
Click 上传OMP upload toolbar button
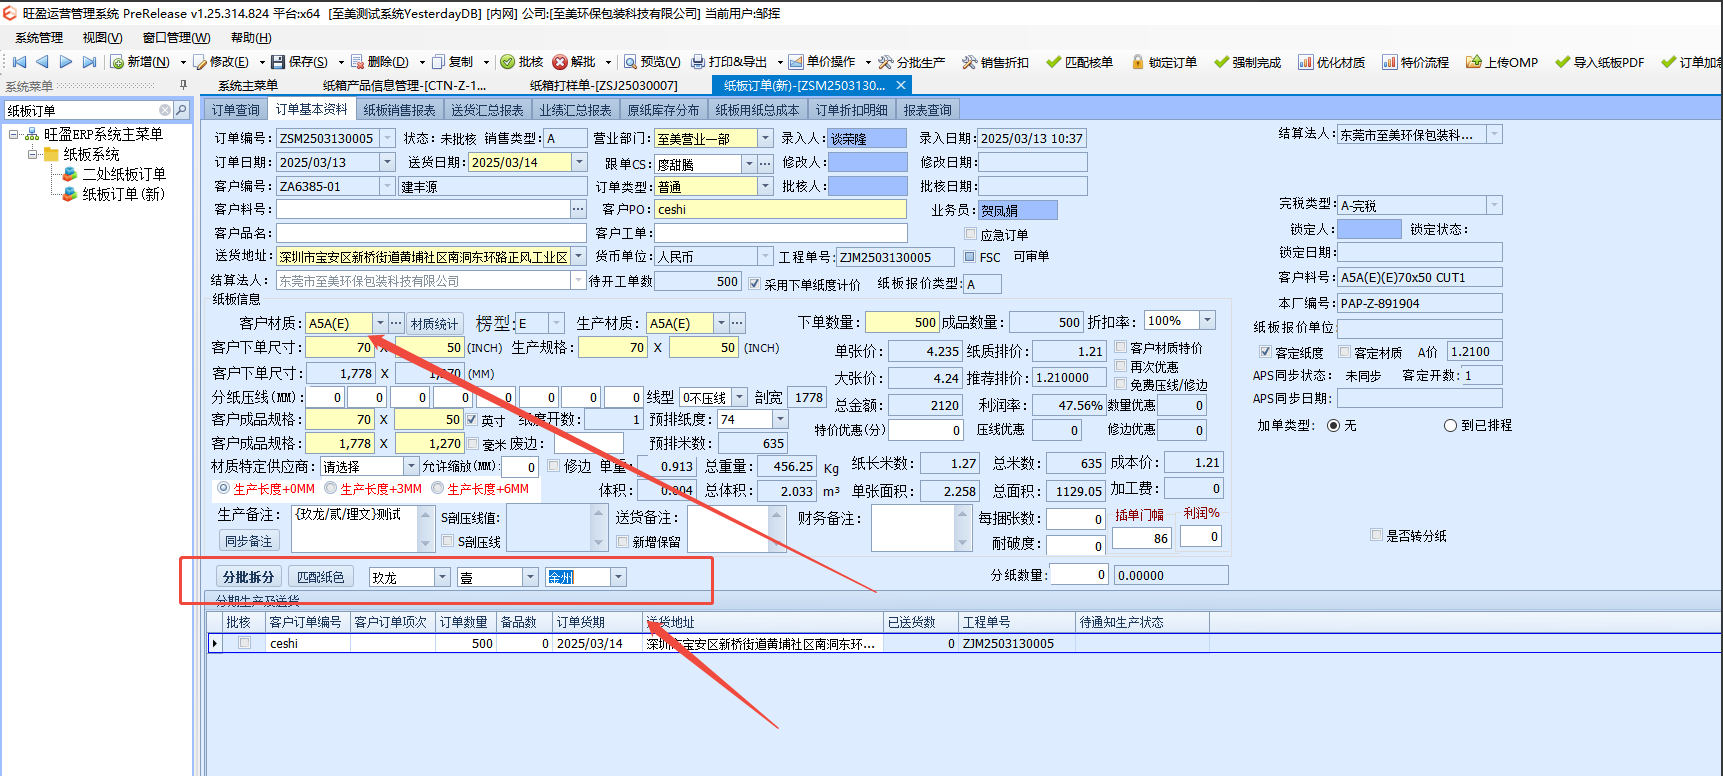(x=1501, y=62)
